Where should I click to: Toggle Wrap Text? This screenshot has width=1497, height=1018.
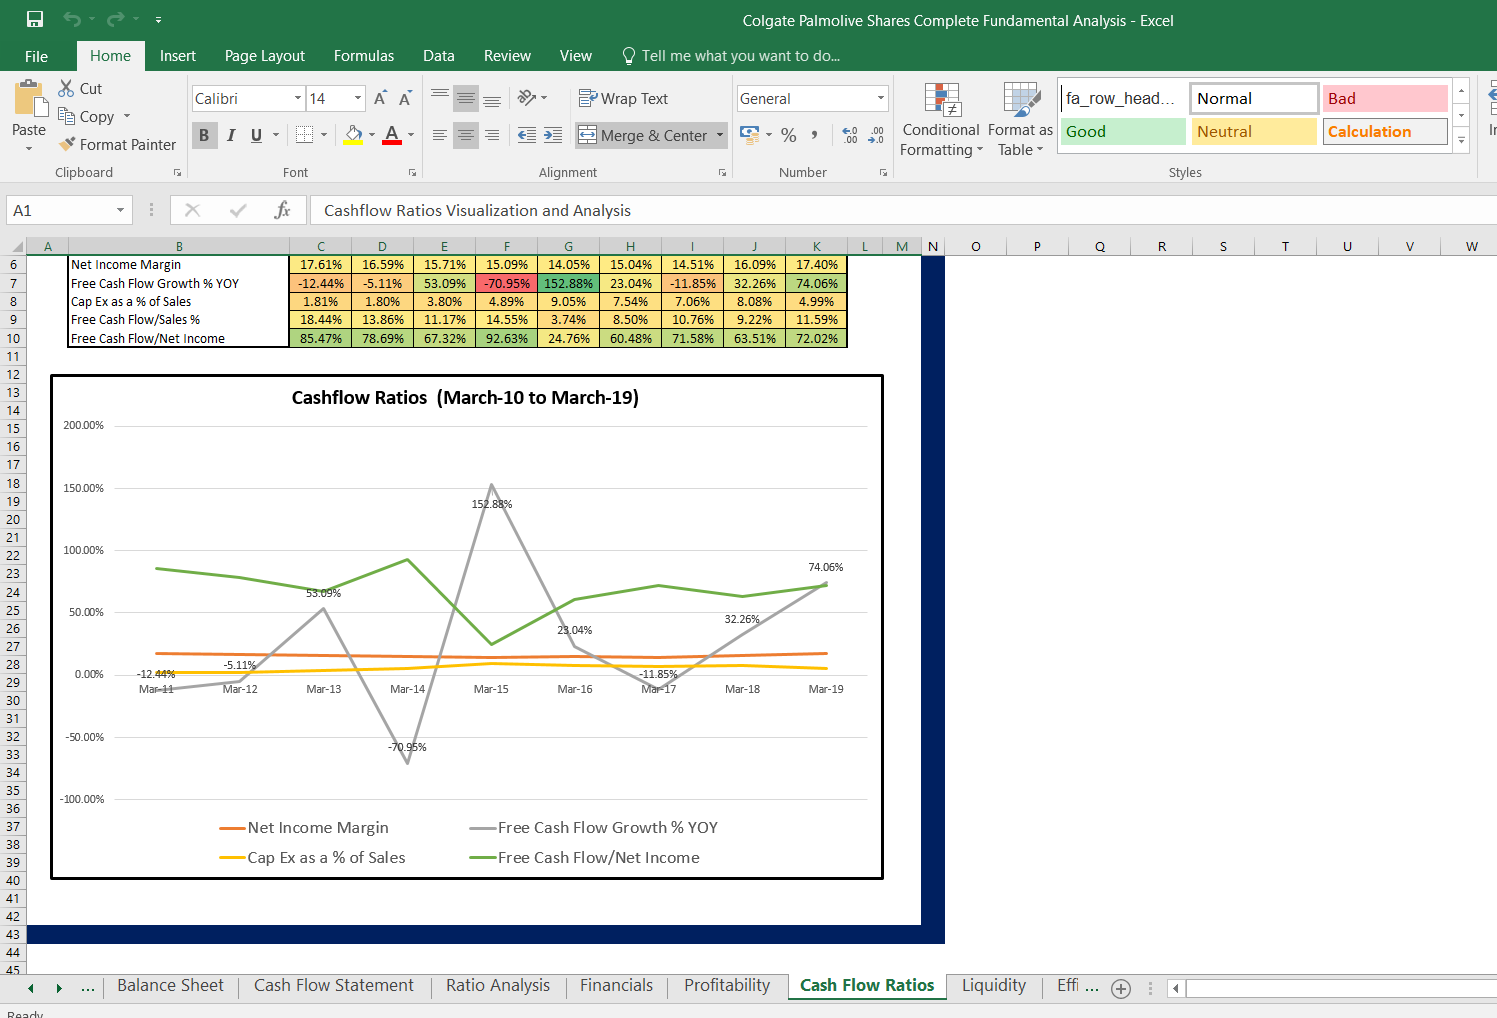(x=623, y=98)
